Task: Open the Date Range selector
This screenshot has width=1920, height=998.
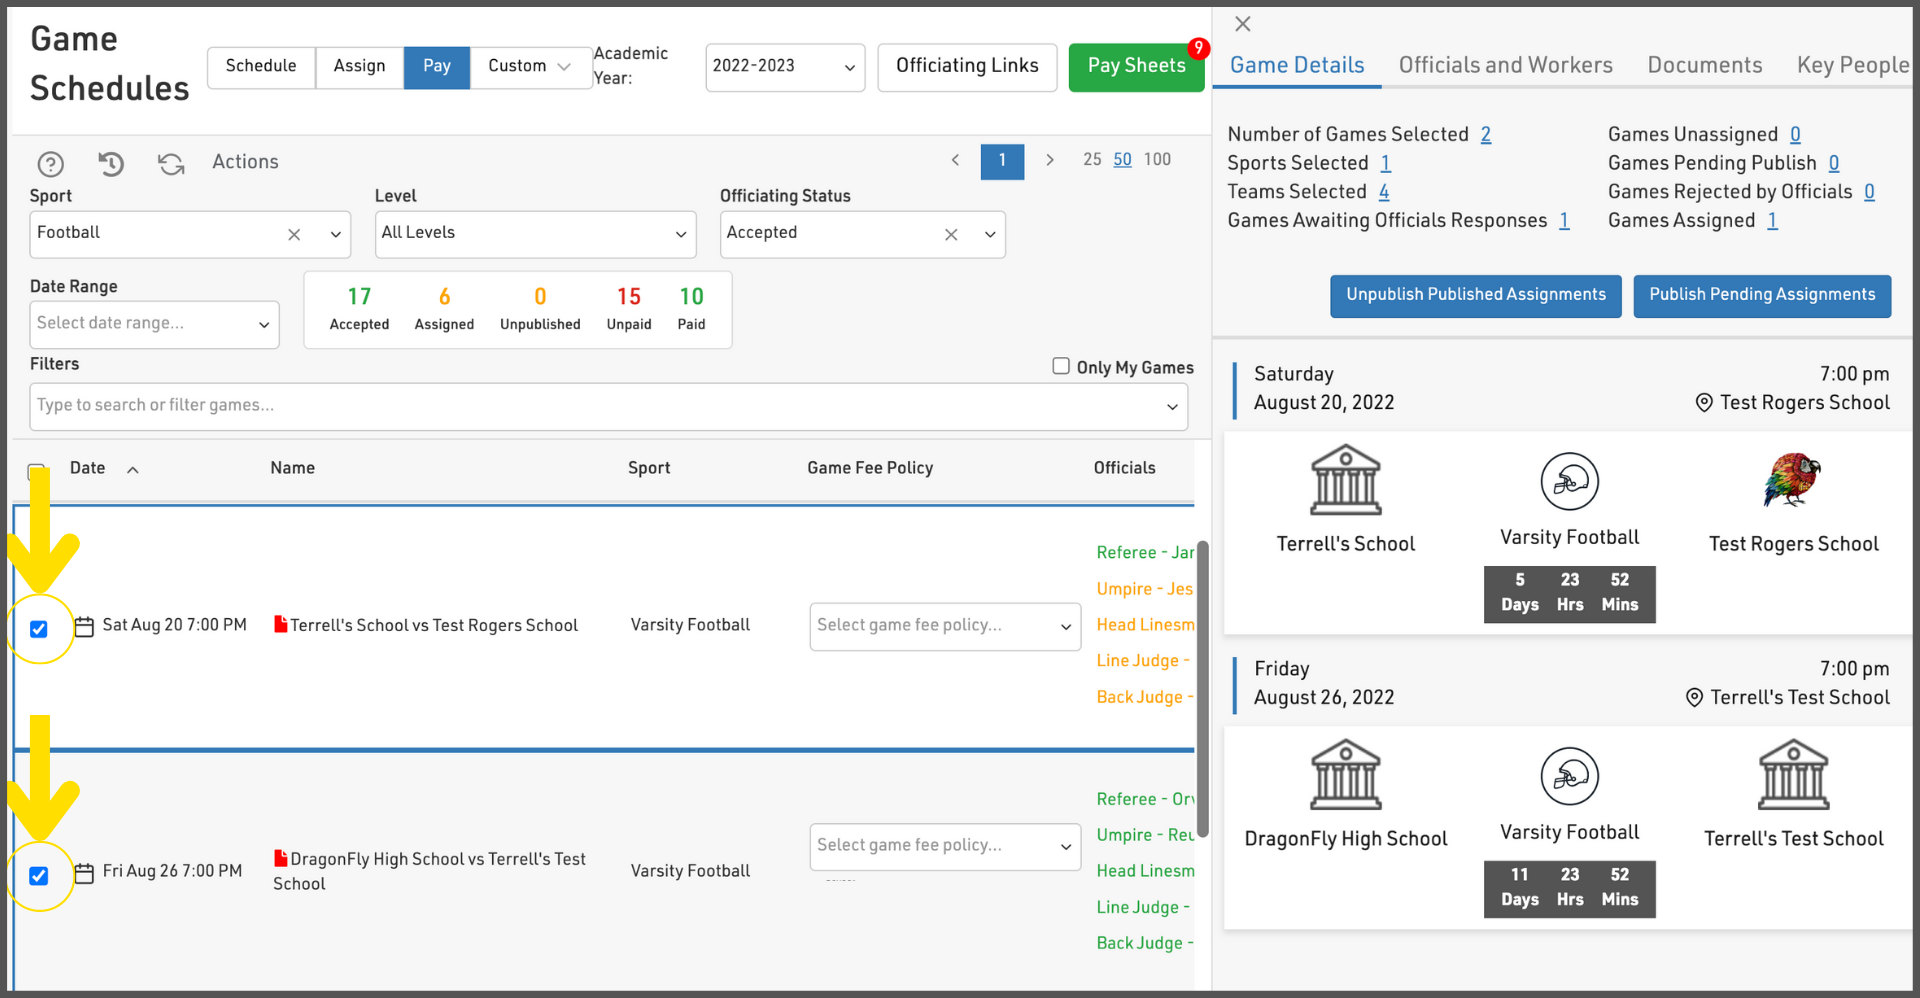Action: 154,324
